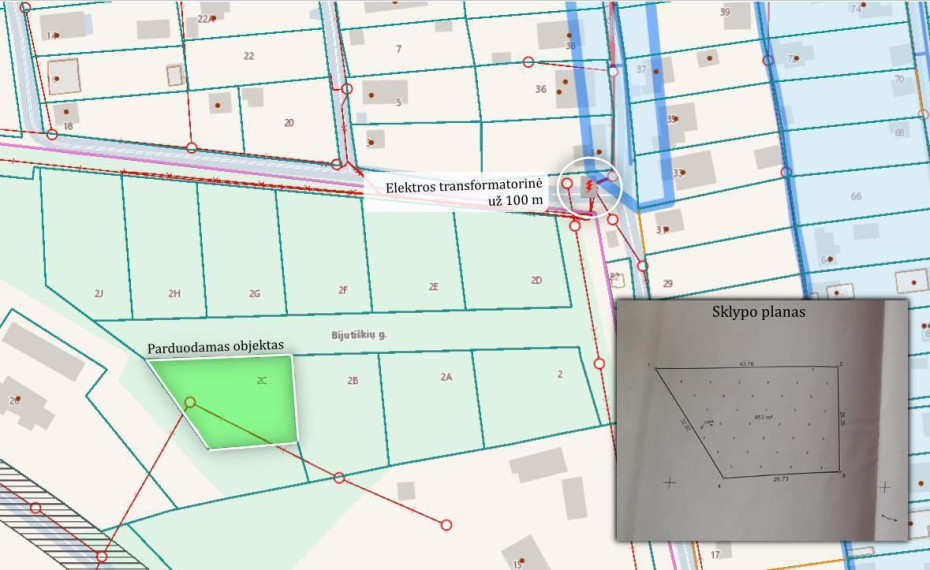
Task: Click the 'Sklypo planas' title text
Action: [x=759, y=312]
